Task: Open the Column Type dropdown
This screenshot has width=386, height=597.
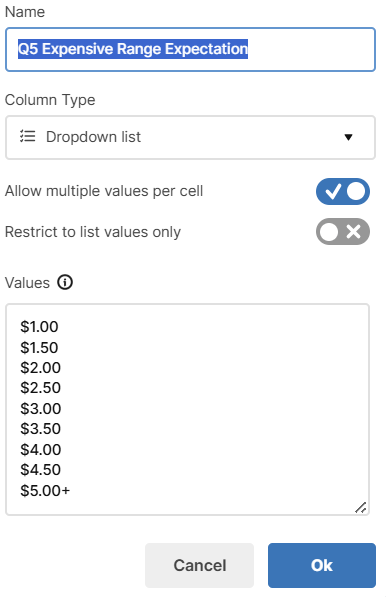Action: pos(190,137)
